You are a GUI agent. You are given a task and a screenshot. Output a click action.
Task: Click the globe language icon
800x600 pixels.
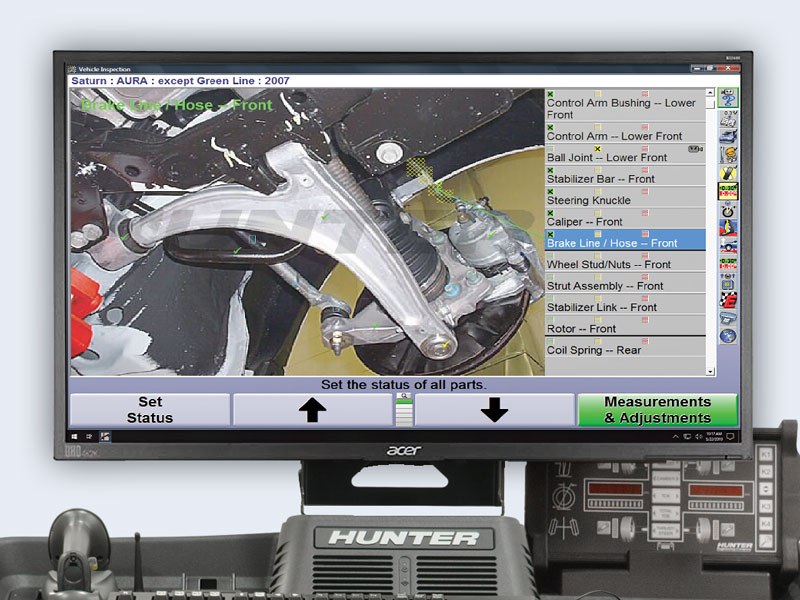[728, 334]
